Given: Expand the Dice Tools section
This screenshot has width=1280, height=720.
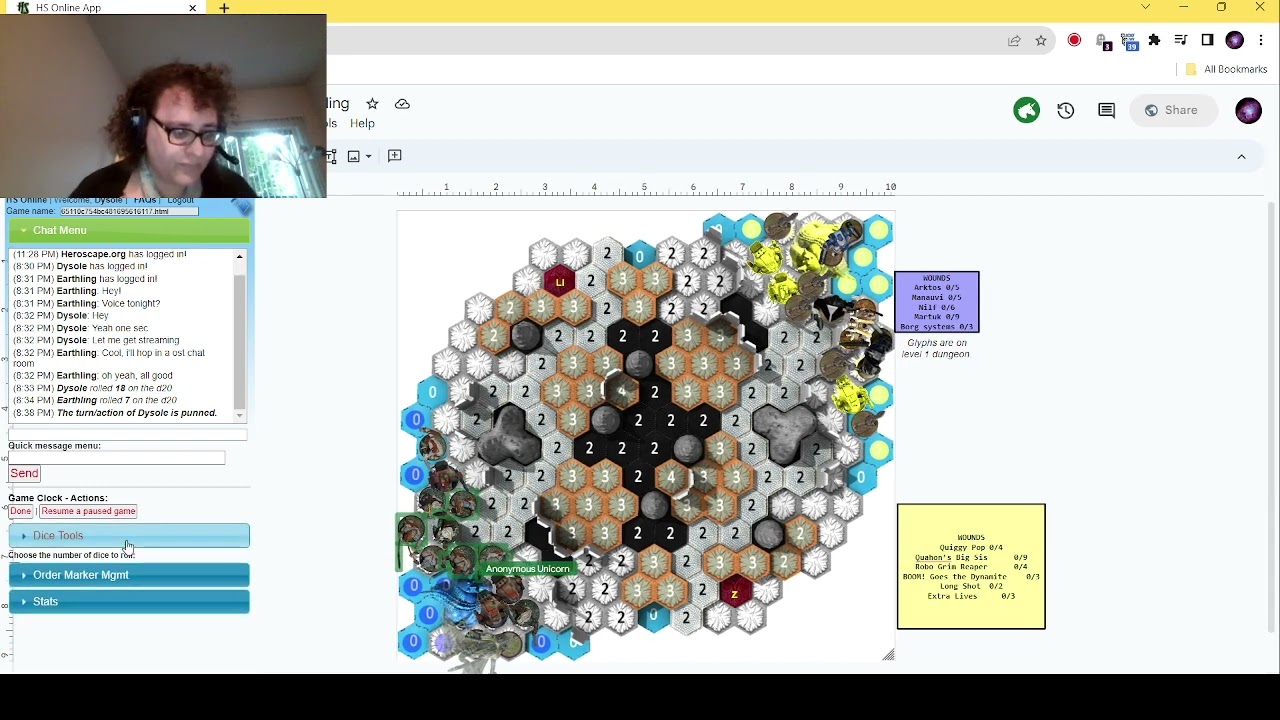Looking at the screenshot, I should coord(129,536).
